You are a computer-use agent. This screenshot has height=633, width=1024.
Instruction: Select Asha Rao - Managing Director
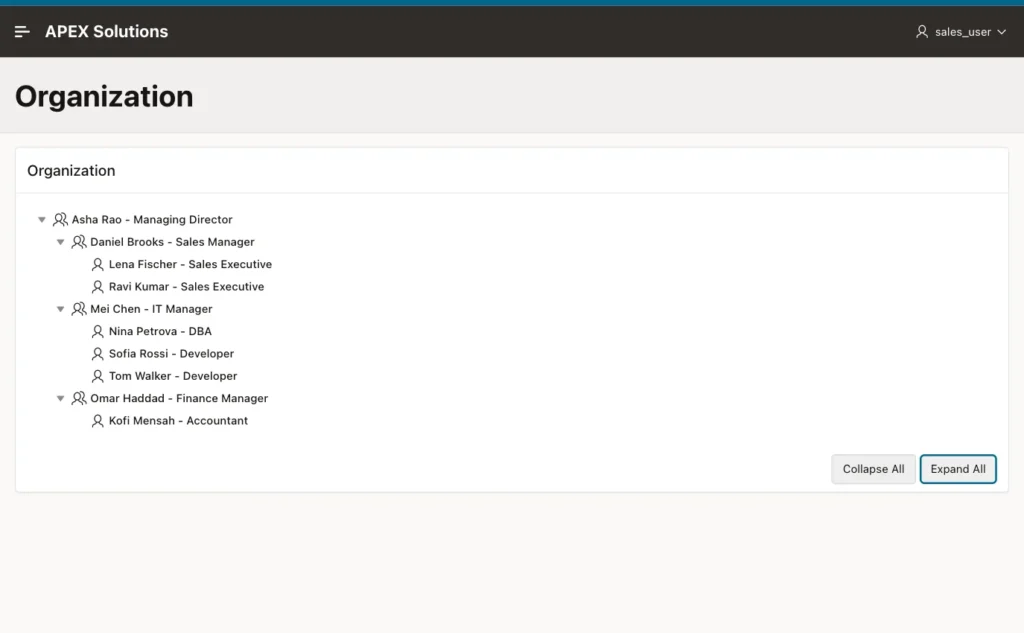(x=152, y=219)
